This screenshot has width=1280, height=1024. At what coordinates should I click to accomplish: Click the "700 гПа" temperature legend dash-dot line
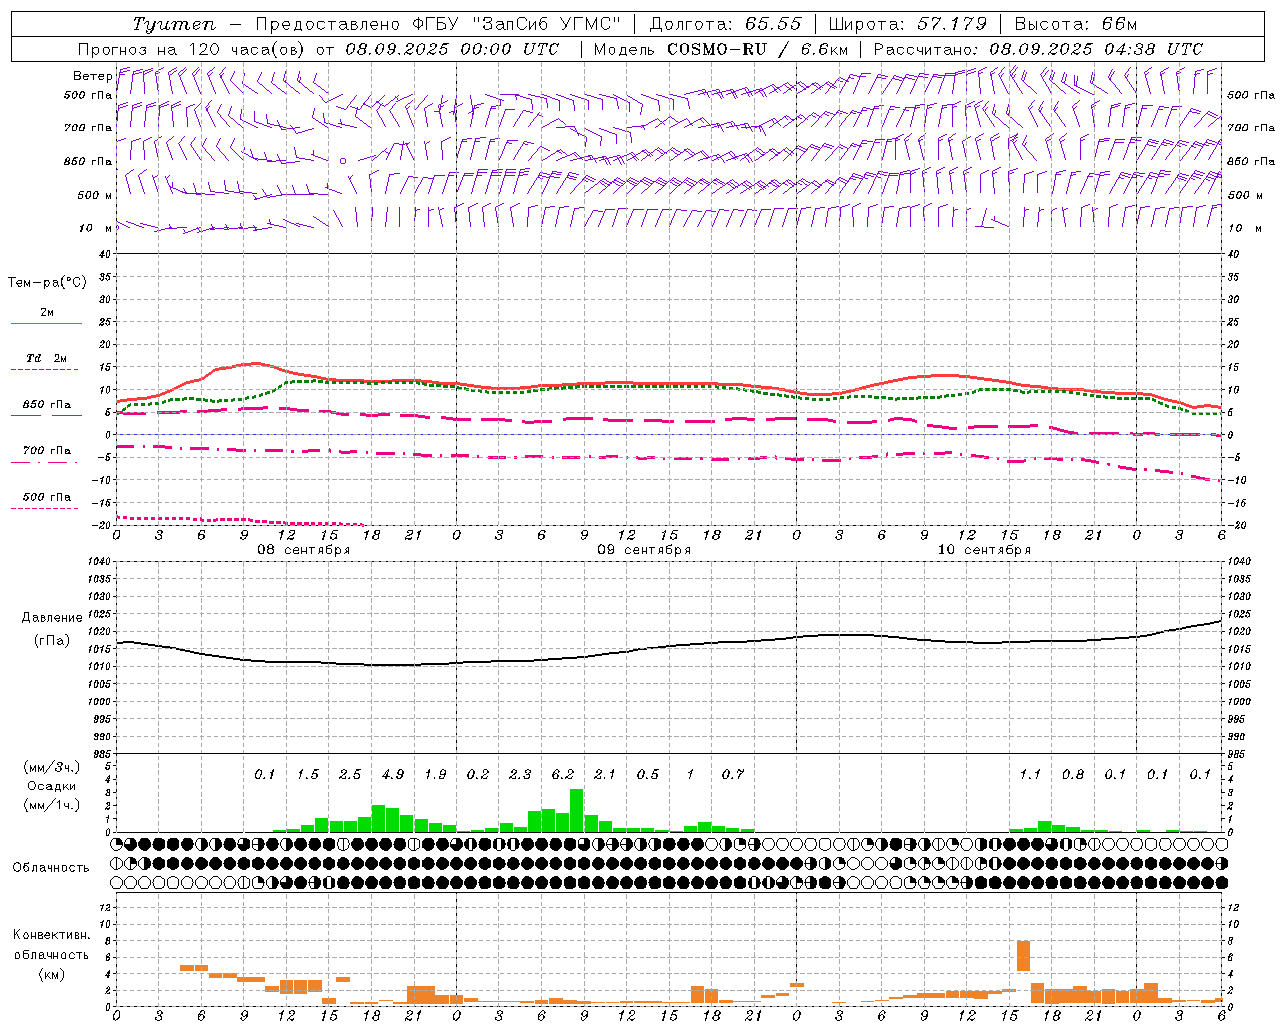click(46, 463)
